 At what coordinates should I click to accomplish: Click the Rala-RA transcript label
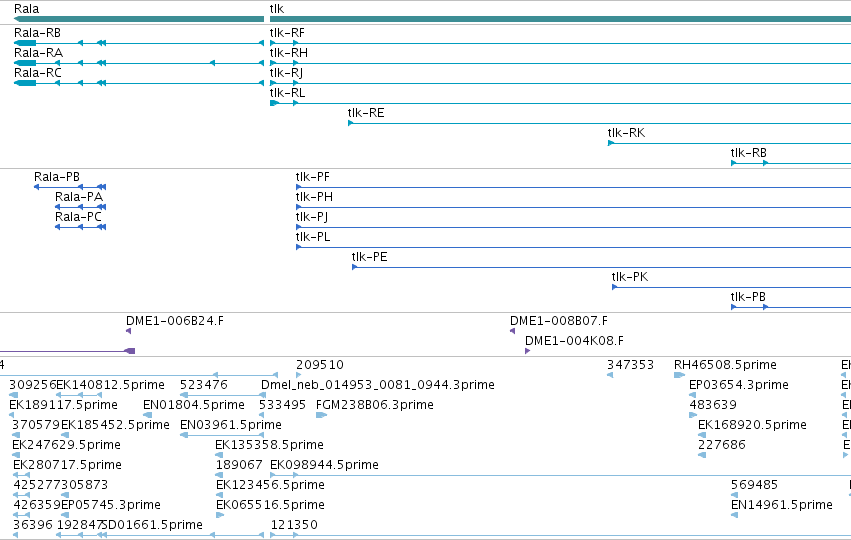coord(39,53)
